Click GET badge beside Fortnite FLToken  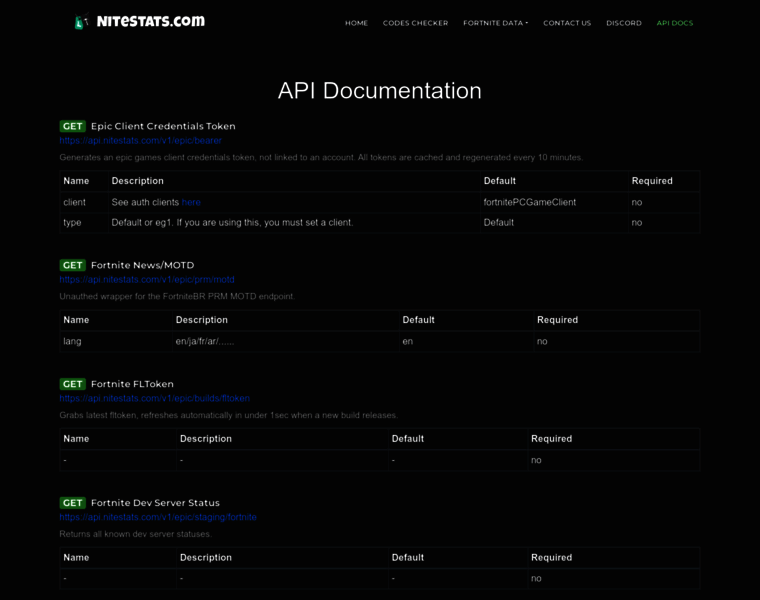coord(73,384)
